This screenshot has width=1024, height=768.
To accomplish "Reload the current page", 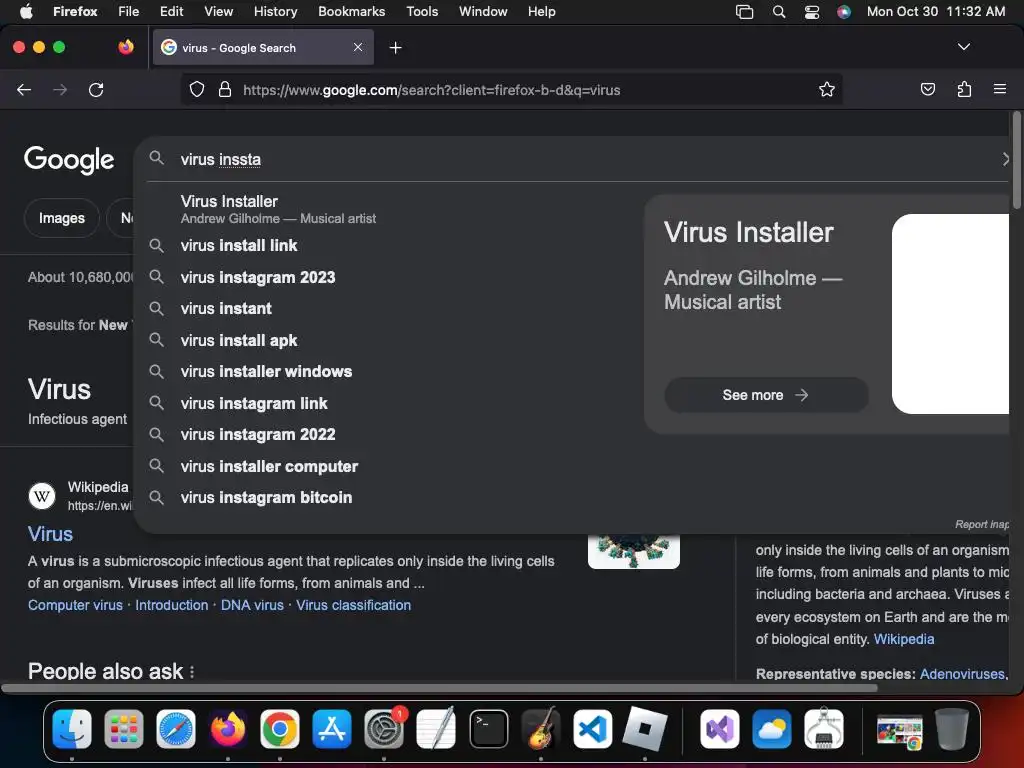I will pos(96,89).
